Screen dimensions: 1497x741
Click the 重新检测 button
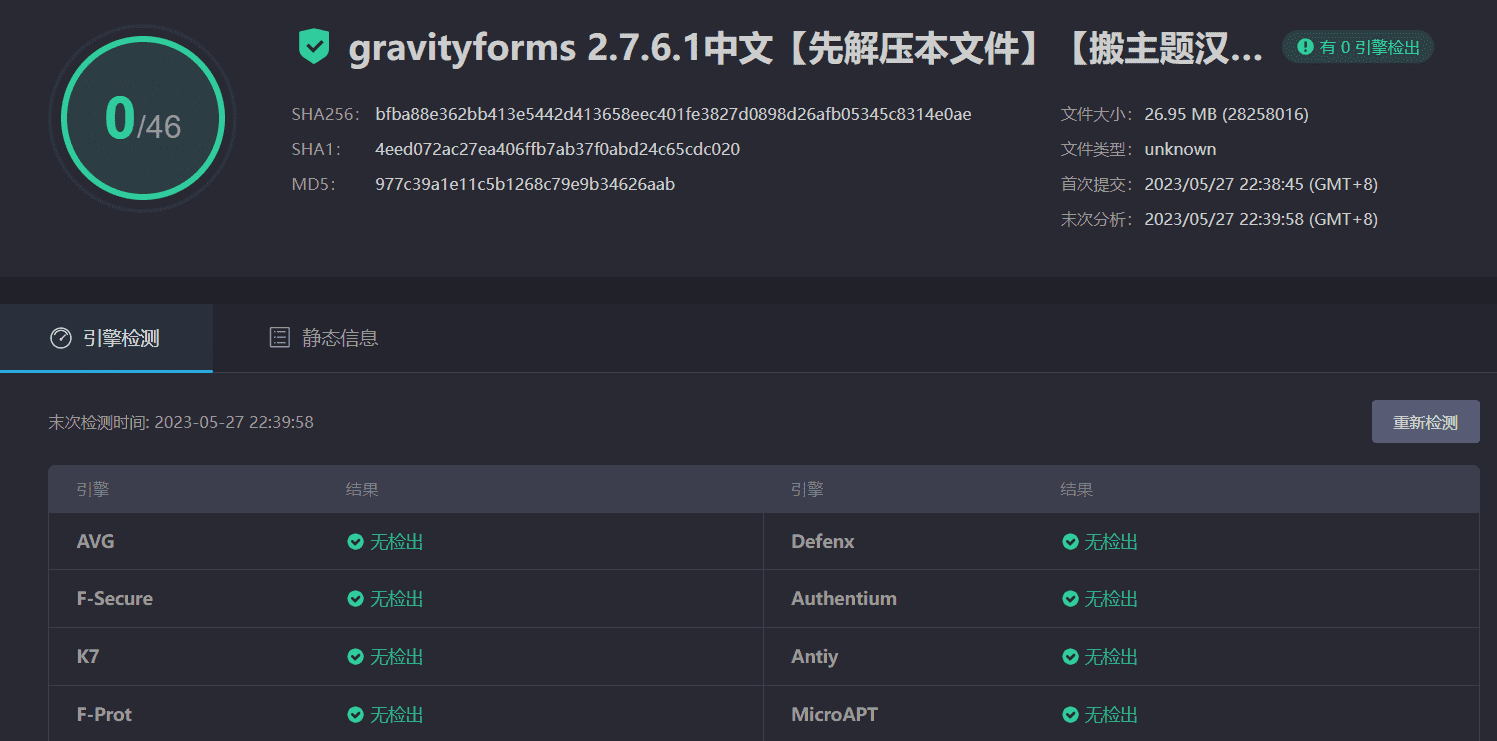point(1425,422)
